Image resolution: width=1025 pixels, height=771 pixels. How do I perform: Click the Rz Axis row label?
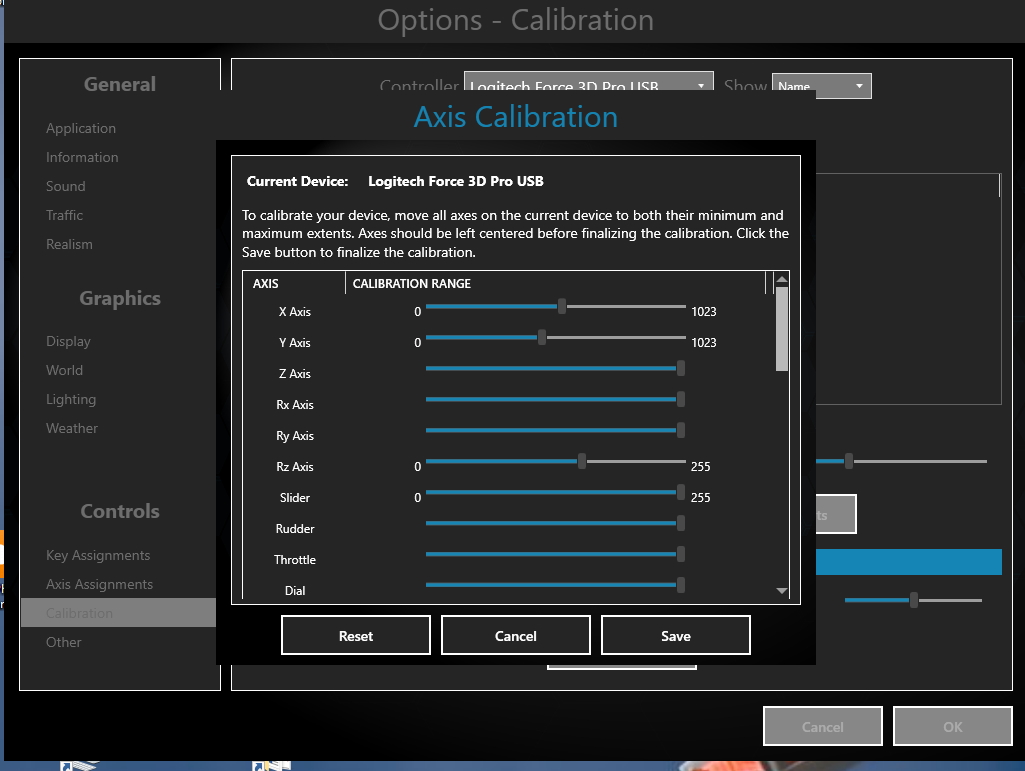[x=295, y=467]
